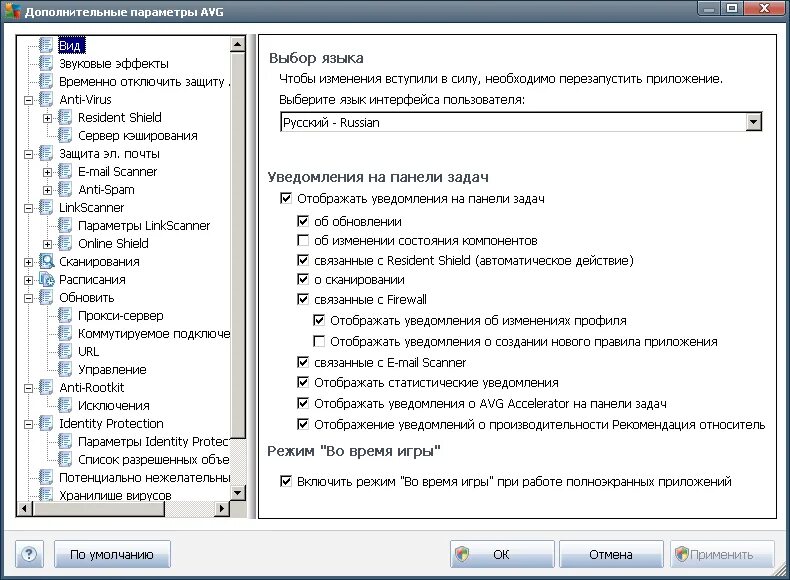
Task: Select Параметры LinkScanner in the tree
Action: point(144,225)
